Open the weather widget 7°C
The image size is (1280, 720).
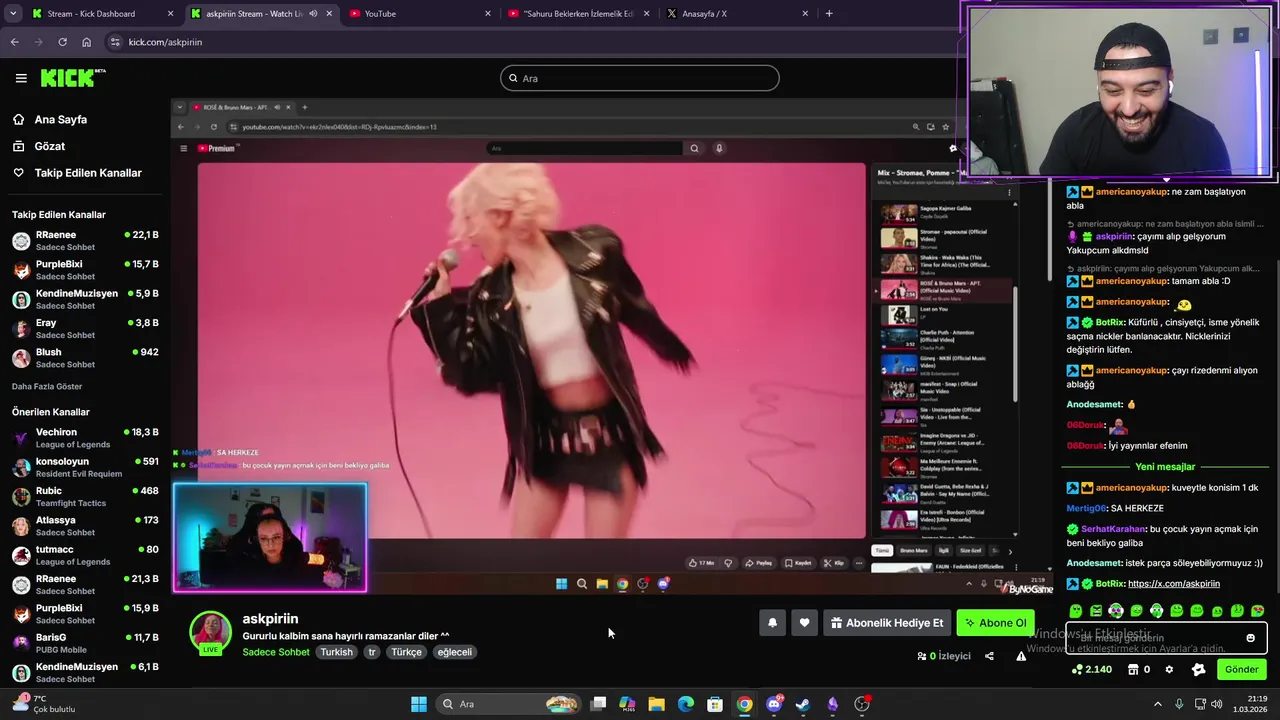(x=44, y=704)
